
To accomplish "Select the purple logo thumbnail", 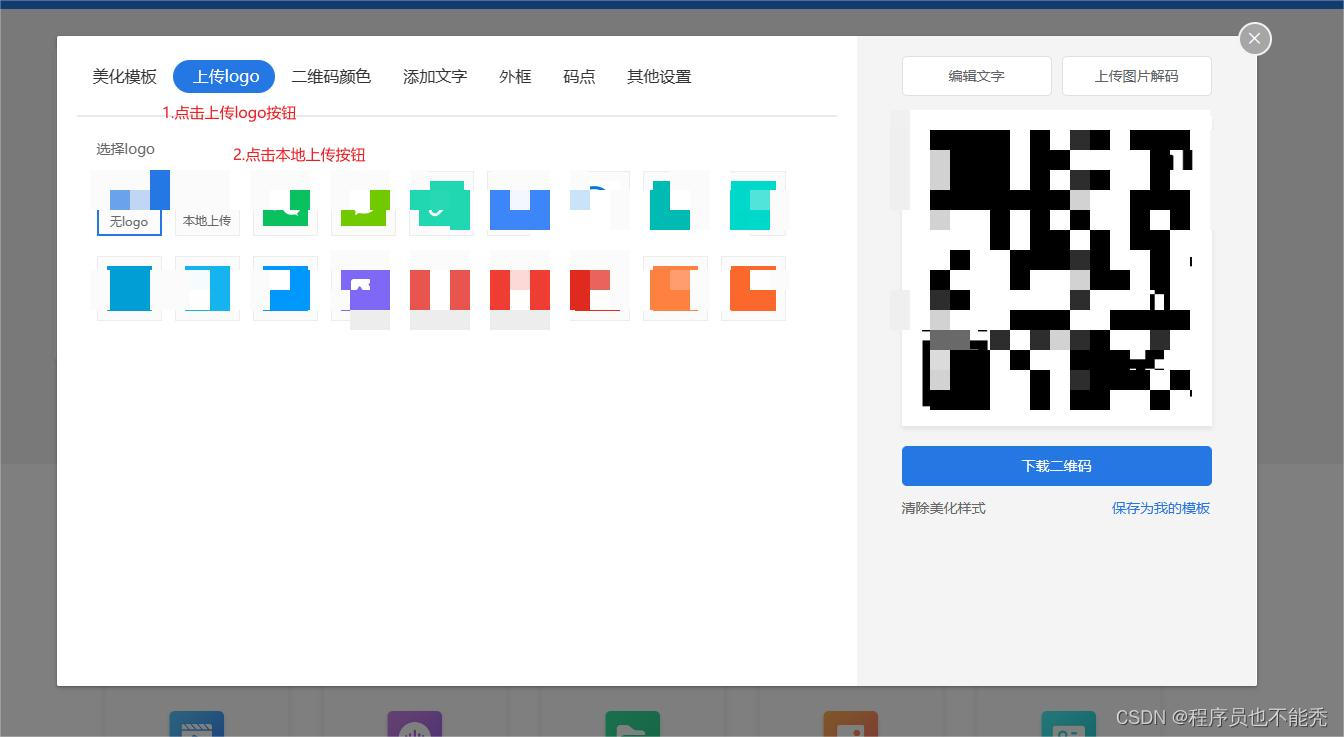I will click(x=363, y=289).
